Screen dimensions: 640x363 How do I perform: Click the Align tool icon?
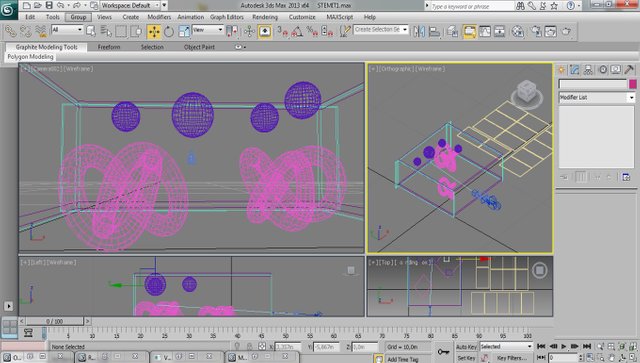(434, 31)
